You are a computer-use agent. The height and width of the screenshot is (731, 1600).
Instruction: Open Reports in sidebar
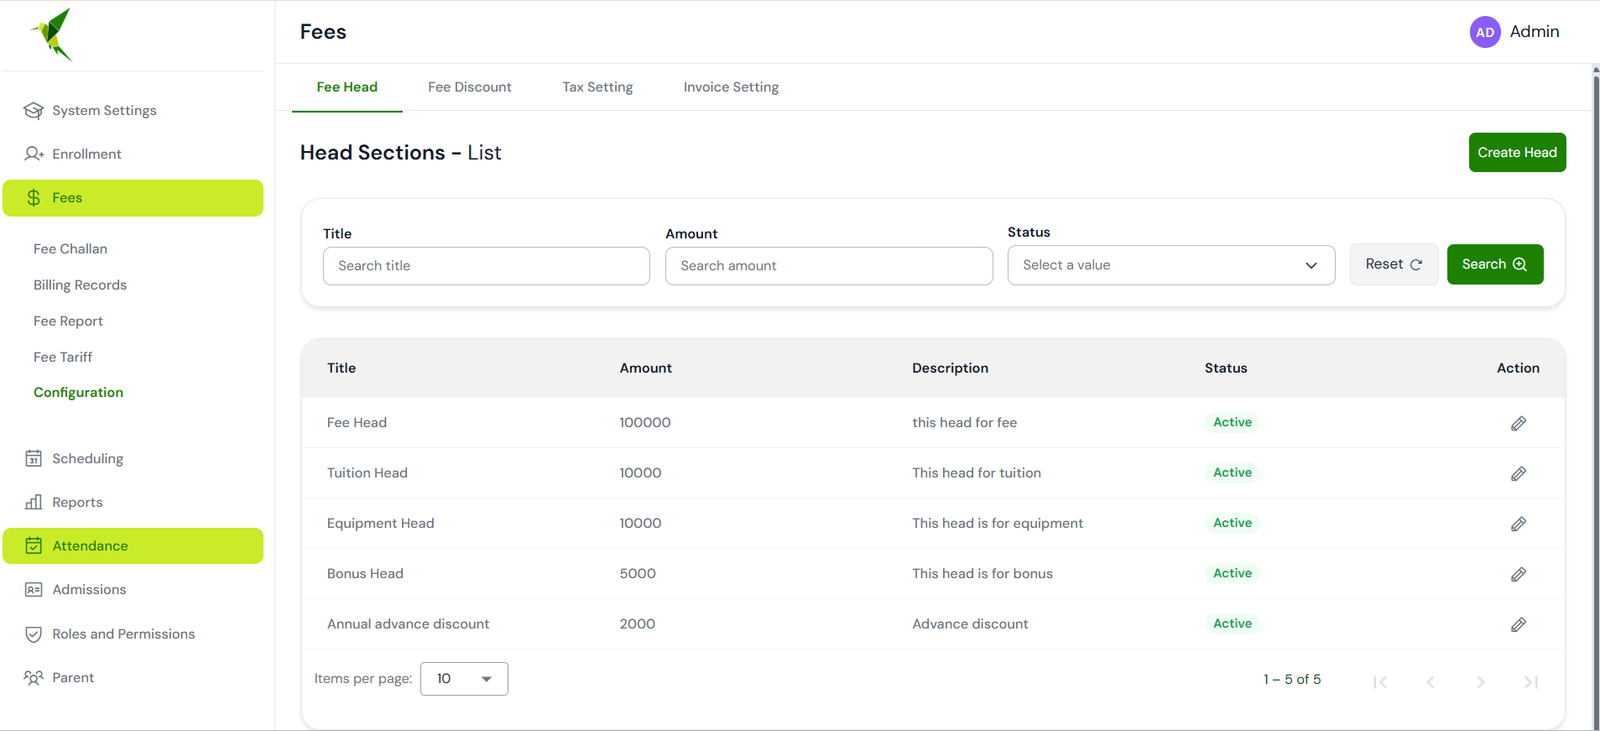[133, 502]
